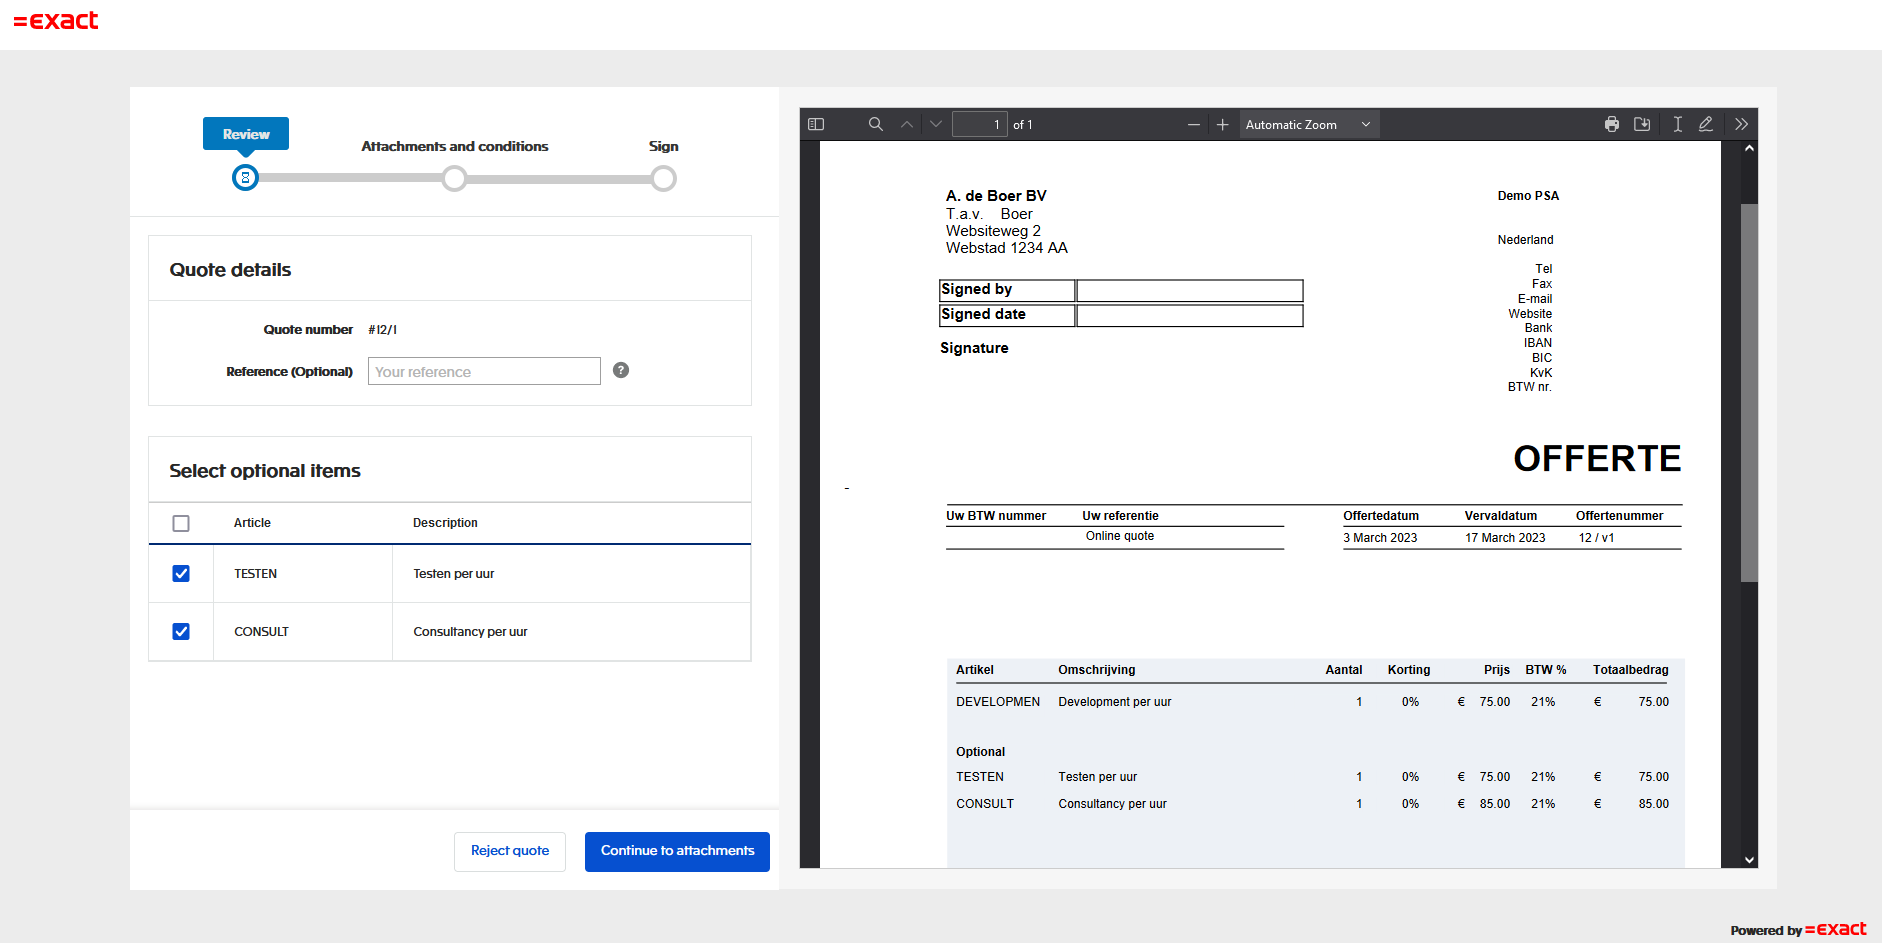Uncheck the CONSULT optional item
This screenshot has height=943, width=1882.
(181, 631)
